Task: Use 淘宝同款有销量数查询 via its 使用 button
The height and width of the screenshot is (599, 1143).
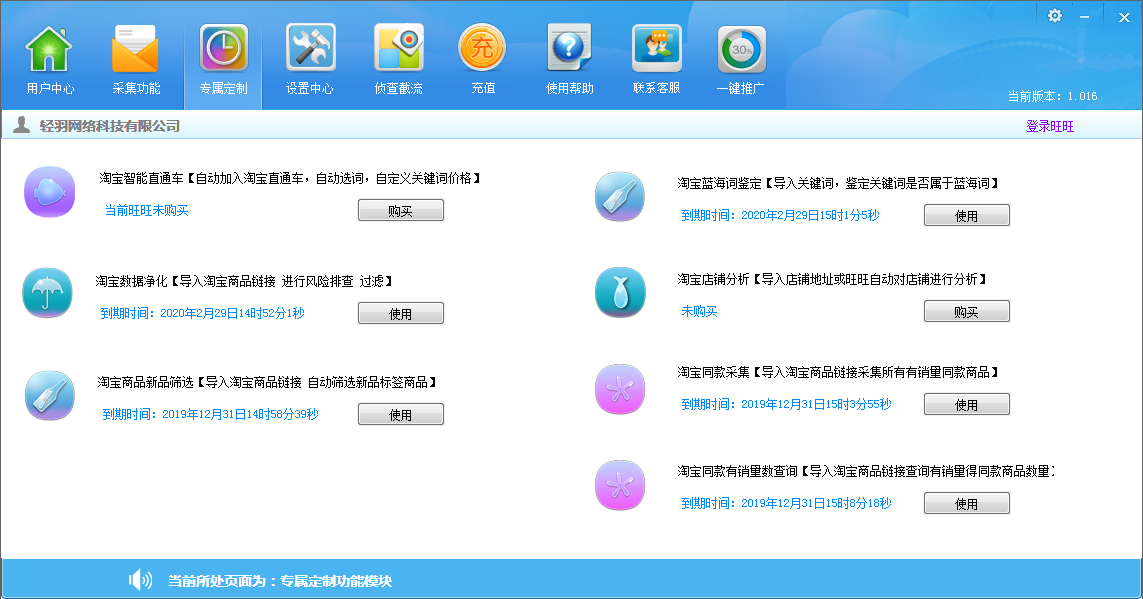Action: 967,504
